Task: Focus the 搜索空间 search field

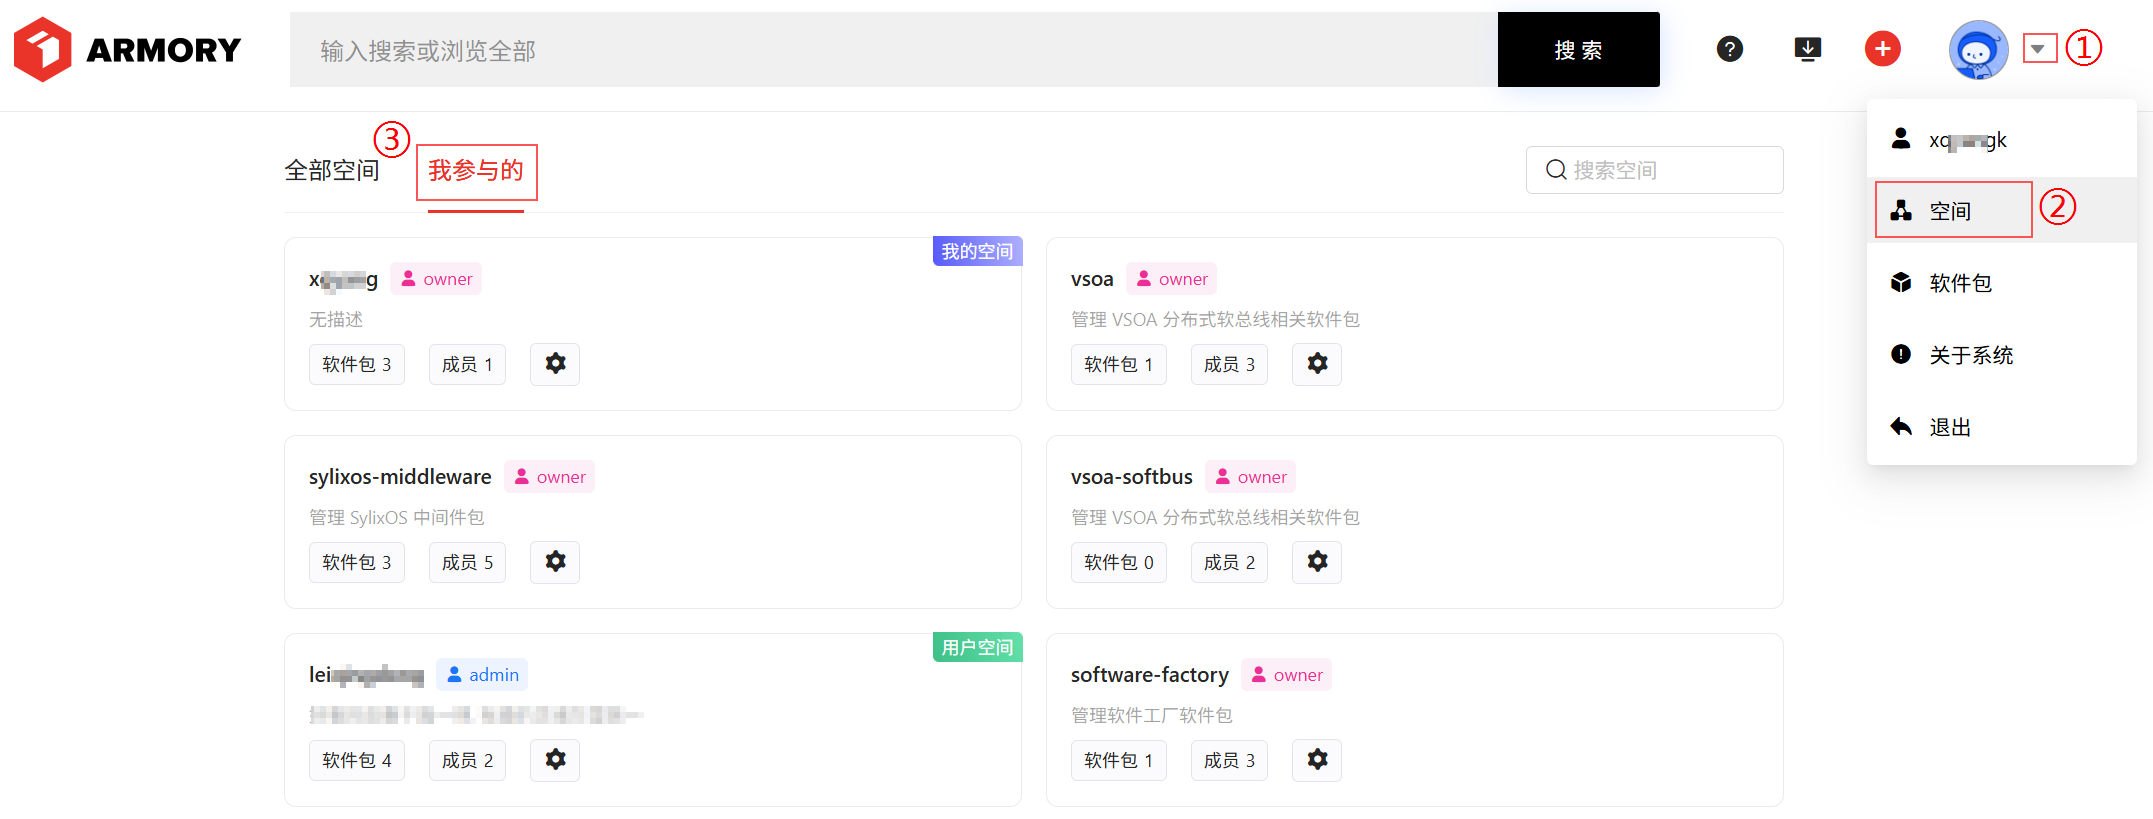Action: [x=1665, y=170]
